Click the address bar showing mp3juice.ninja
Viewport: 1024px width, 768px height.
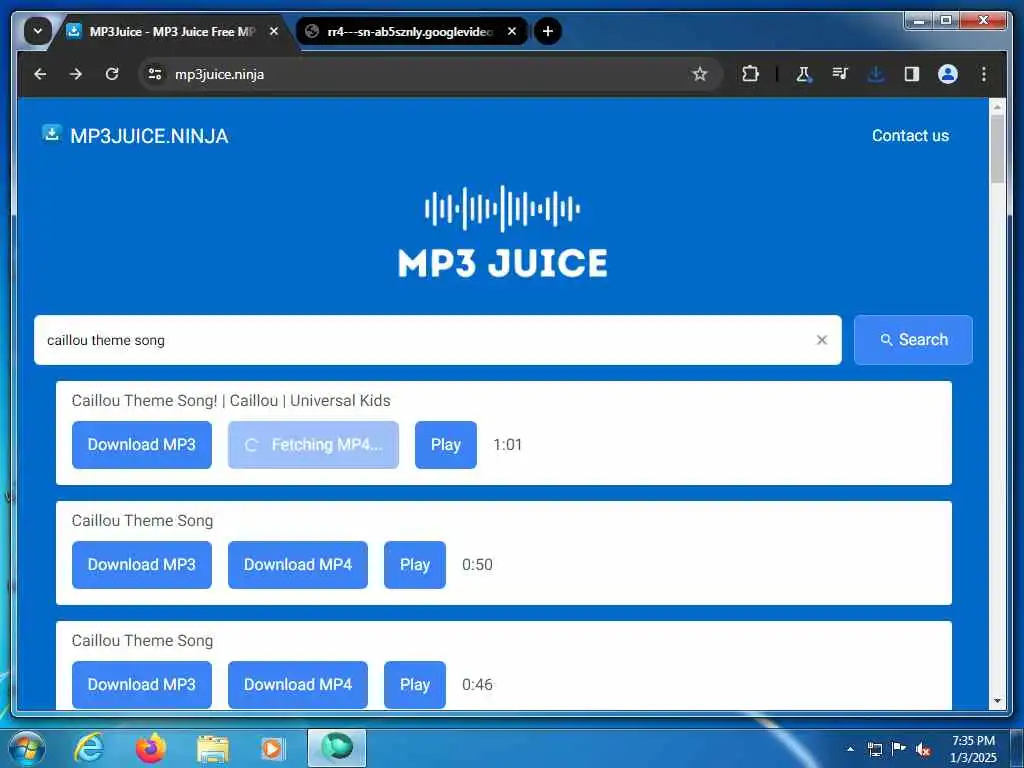pos(431,74)
